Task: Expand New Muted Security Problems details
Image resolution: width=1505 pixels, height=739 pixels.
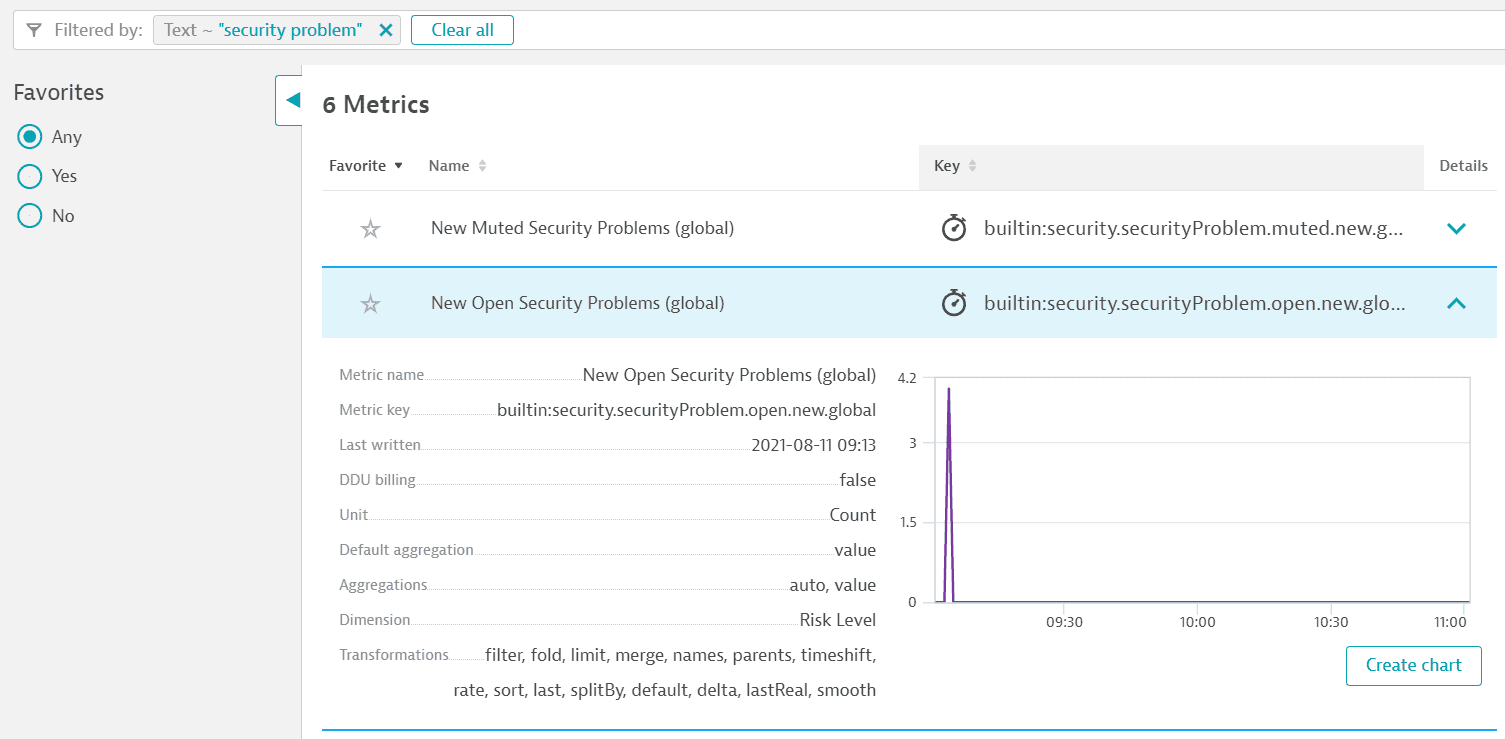Action: (1456, 229)
